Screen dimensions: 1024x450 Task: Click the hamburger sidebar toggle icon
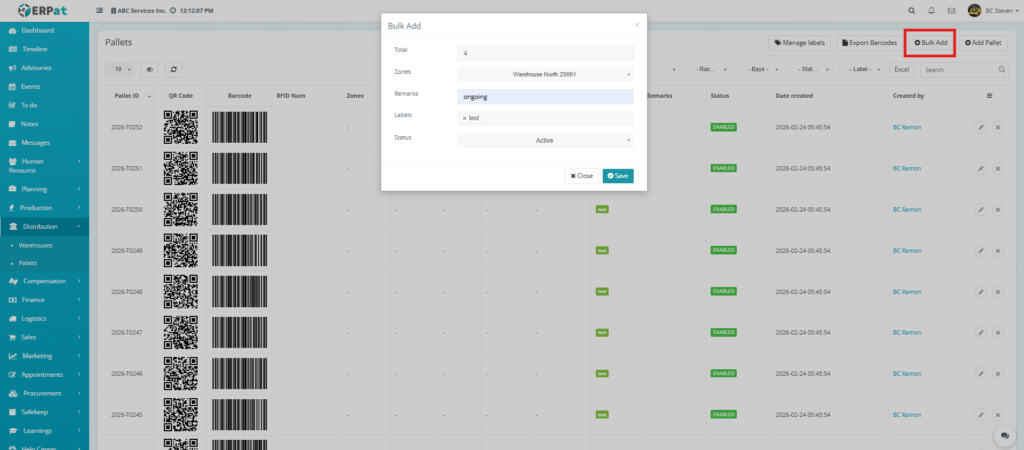coord(99,11)
